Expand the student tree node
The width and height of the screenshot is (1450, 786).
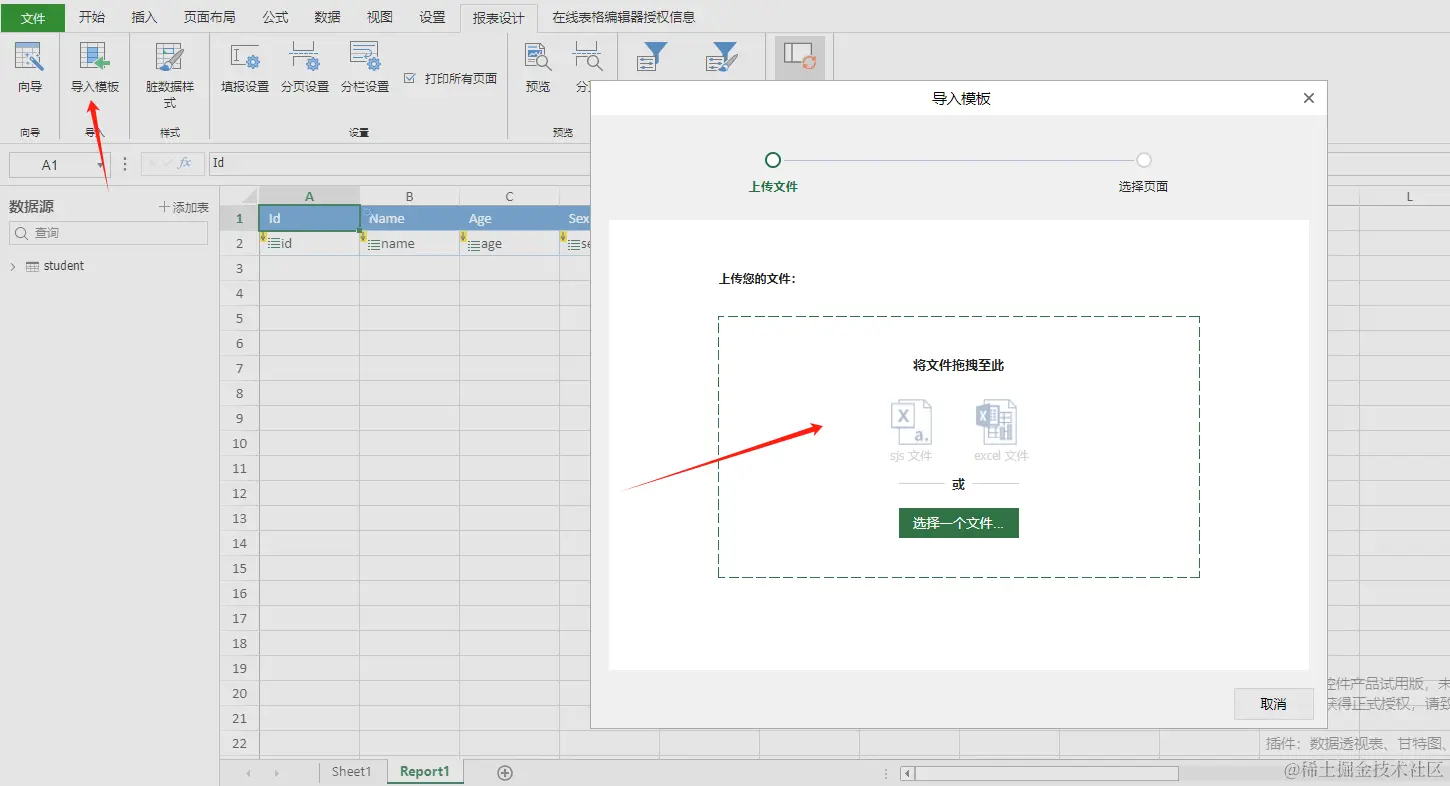13,267
